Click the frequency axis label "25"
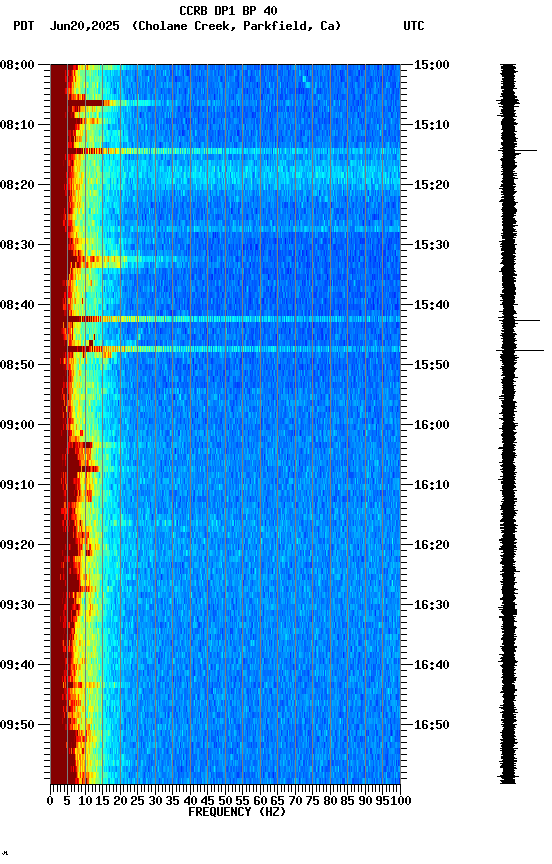 click(x=138, y=801)
